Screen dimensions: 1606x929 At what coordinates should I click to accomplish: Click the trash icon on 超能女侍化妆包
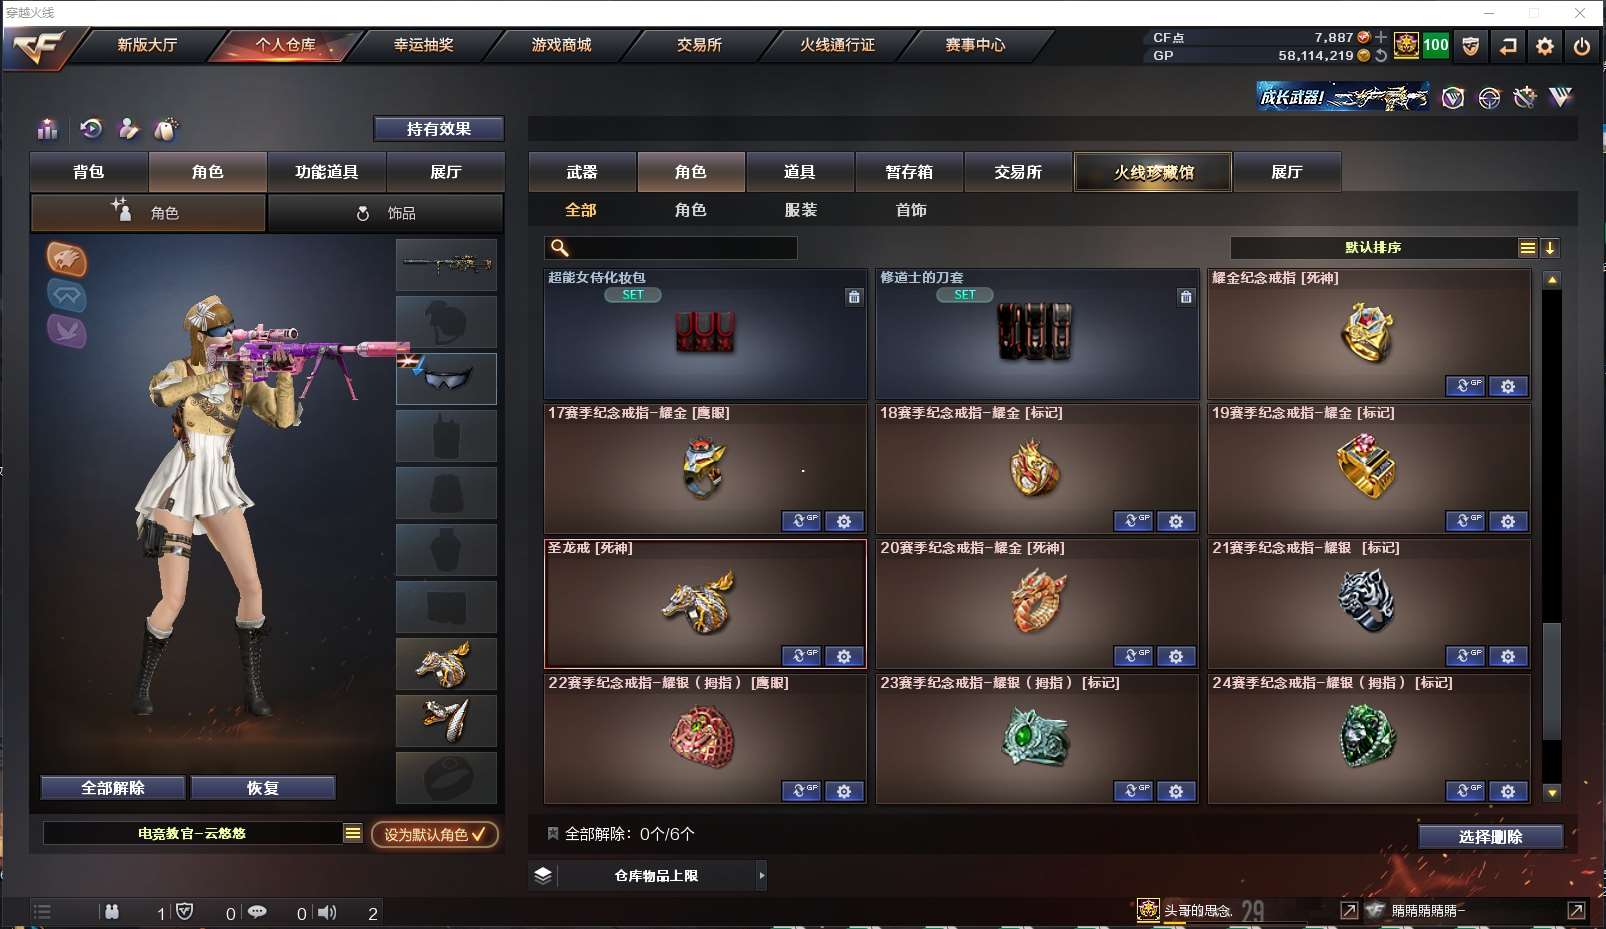[854, 297]
